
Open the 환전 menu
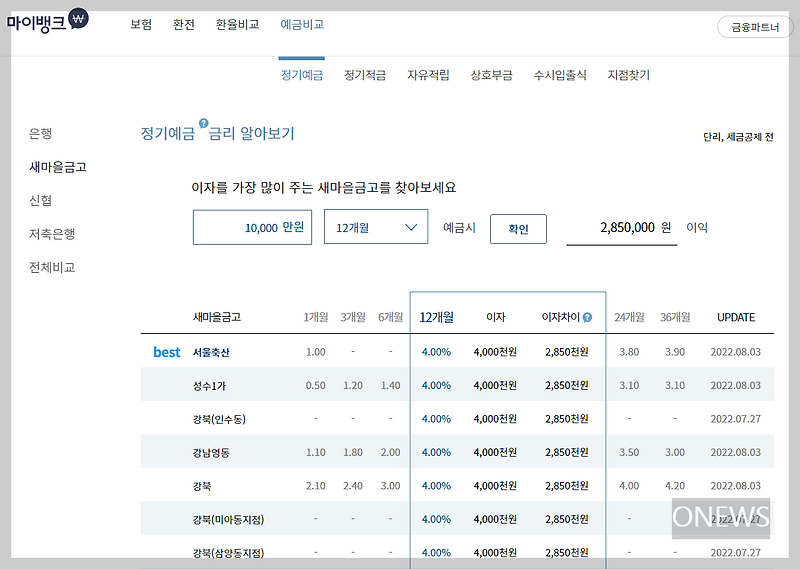pos(184,24)
